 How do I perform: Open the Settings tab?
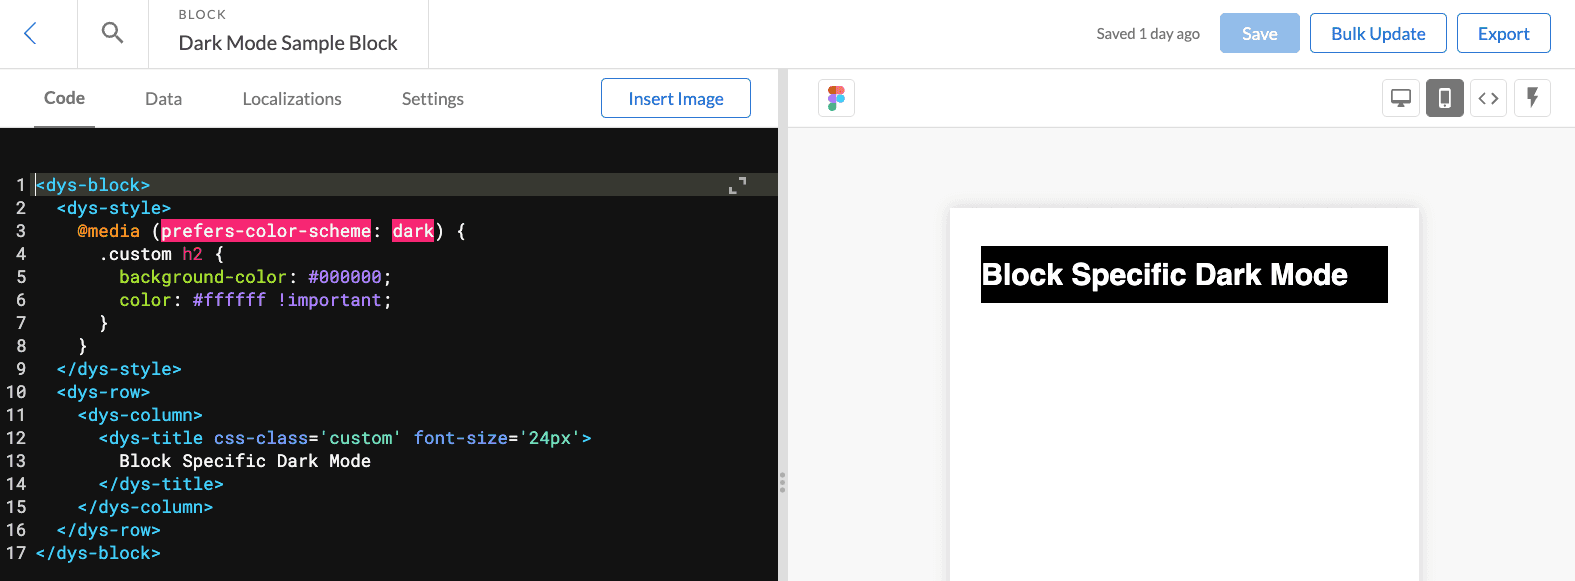[x=433, y=99]
